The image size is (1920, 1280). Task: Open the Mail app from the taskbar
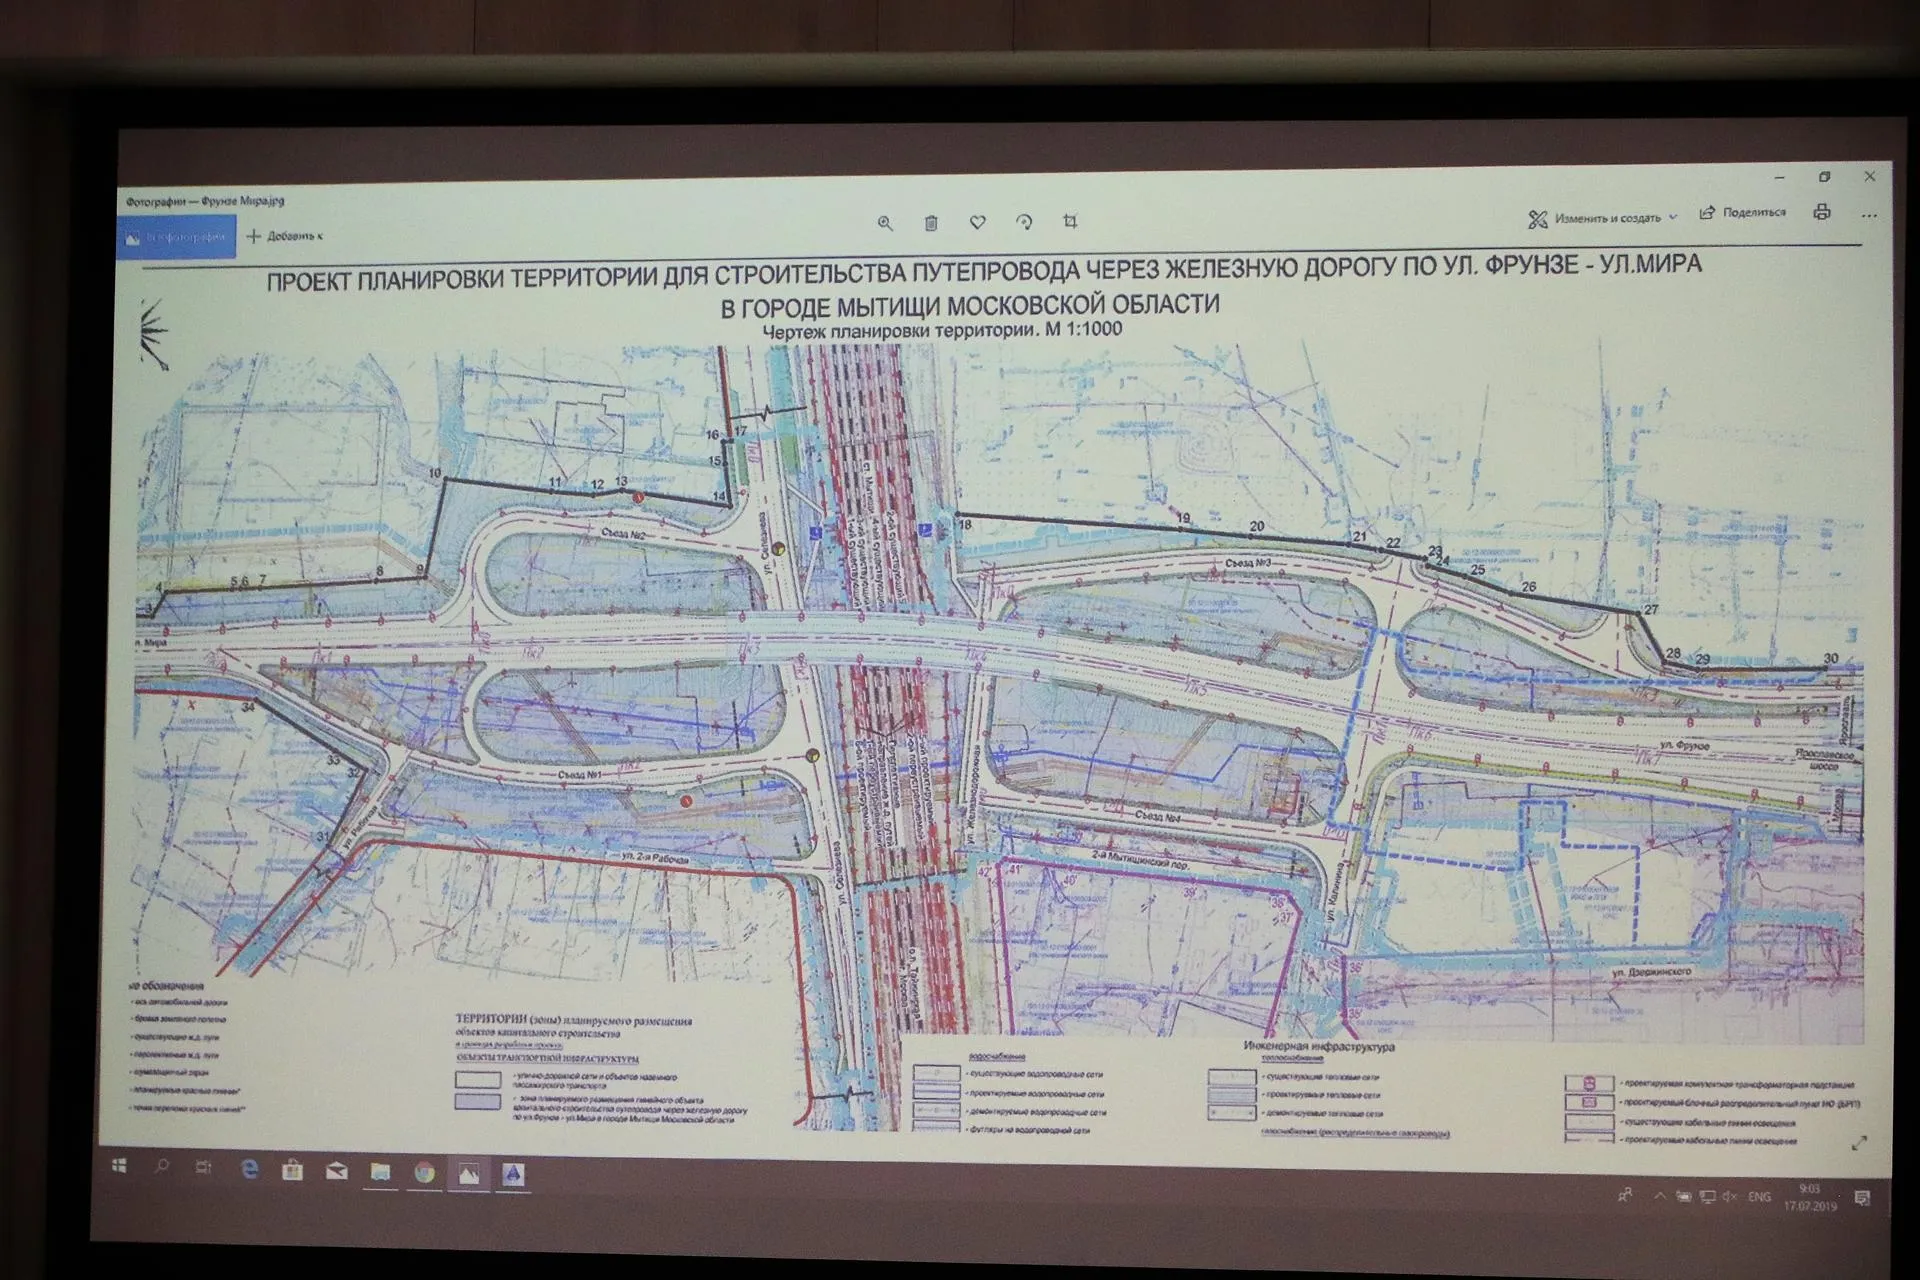[337, 1171]
